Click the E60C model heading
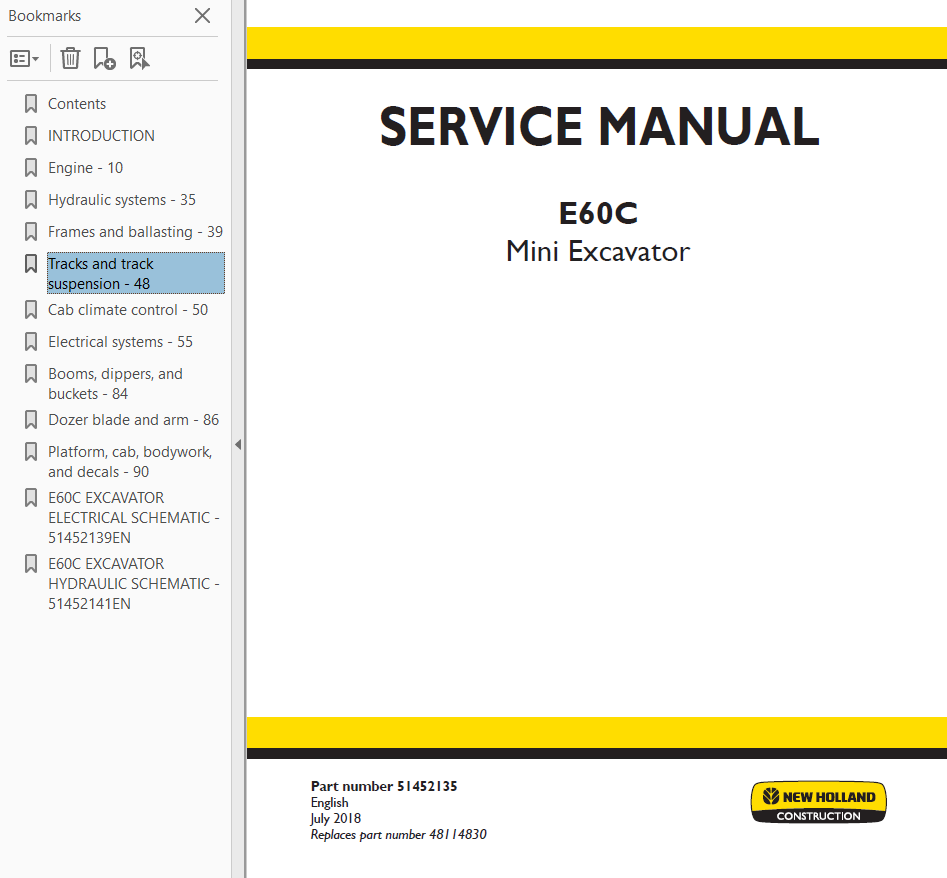Viewport: 947px width, 878px height. pyautogui.click(x=598, y=213)
